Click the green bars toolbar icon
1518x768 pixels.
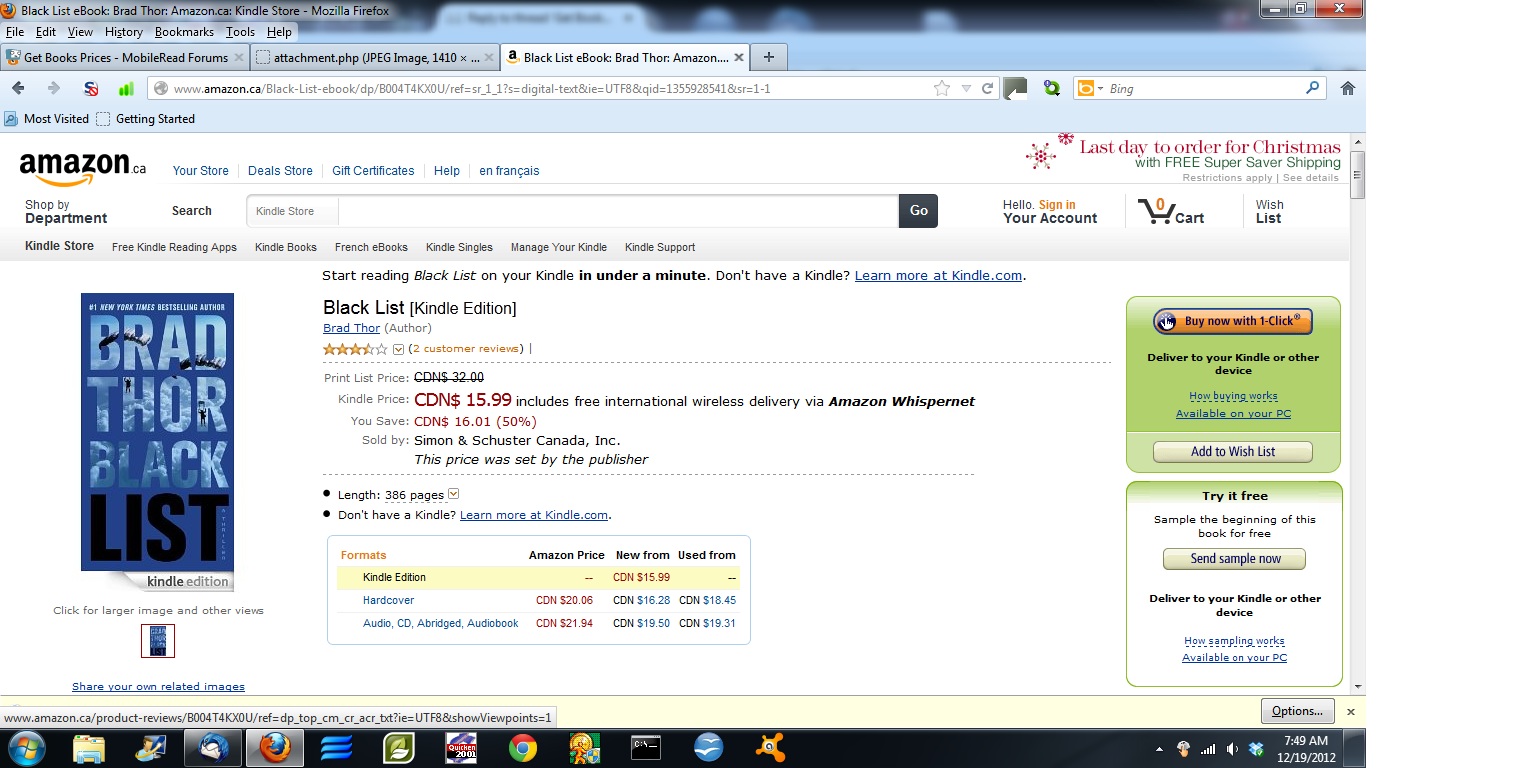tap(126, 89)
